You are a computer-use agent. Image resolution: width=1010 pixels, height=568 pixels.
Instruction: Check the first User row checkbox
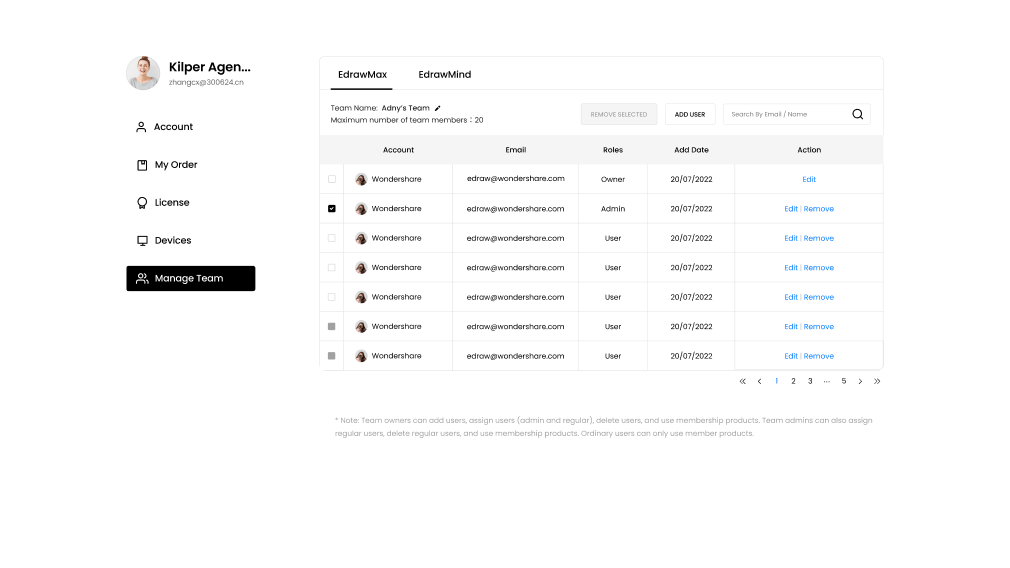(x=332, y=238)
